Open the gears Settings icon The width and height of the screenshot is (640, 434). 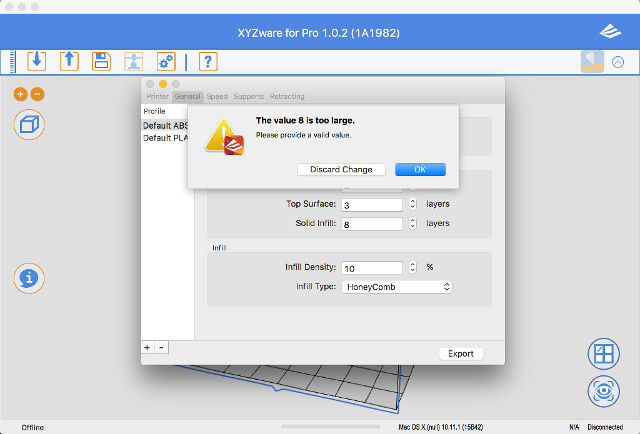point(166,61)
